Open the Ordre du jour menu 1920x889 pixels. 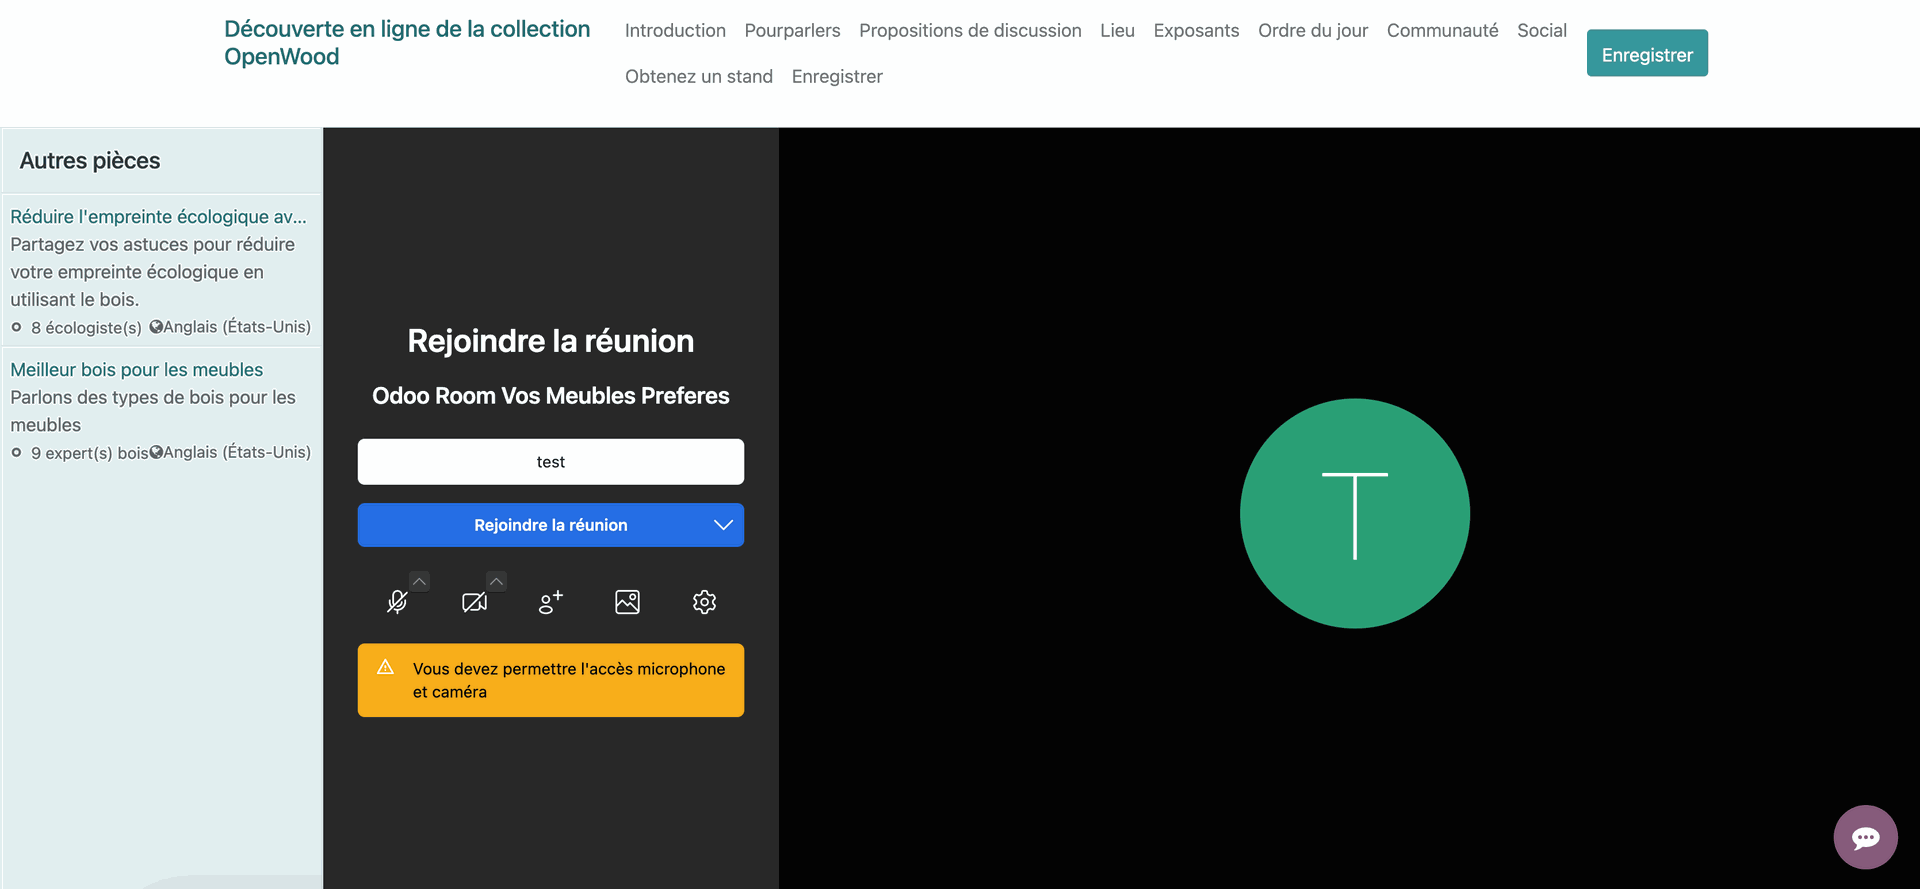point(1312,31)
